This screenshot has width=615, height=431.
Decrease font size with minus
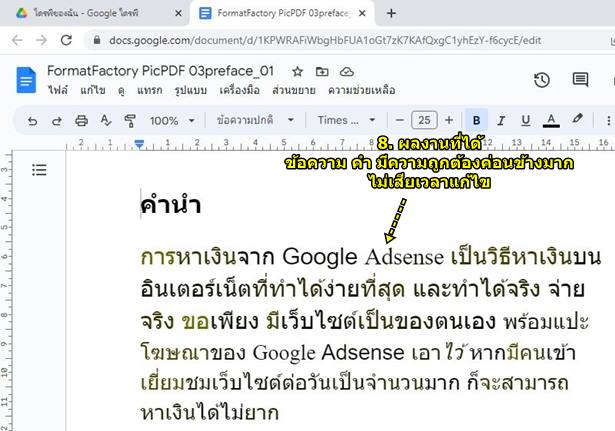tap(400, 120)
